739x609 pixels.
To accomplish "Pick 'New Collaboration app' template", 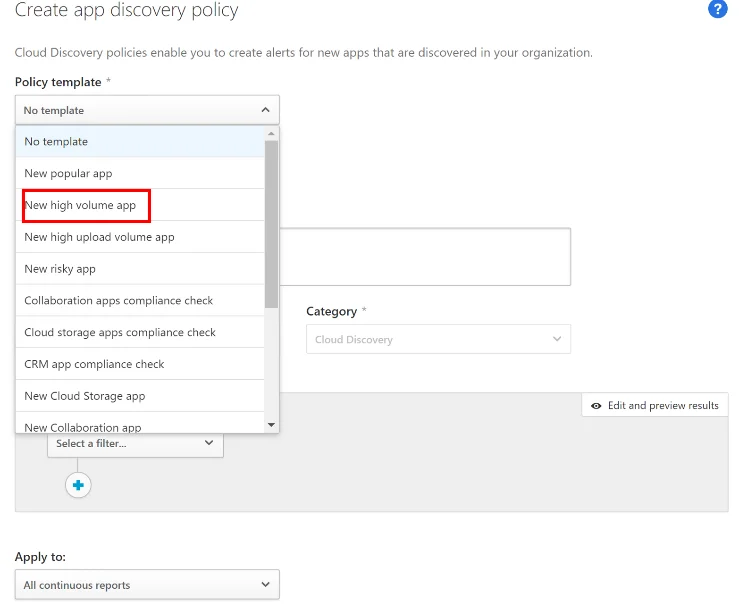I will 140,424.
